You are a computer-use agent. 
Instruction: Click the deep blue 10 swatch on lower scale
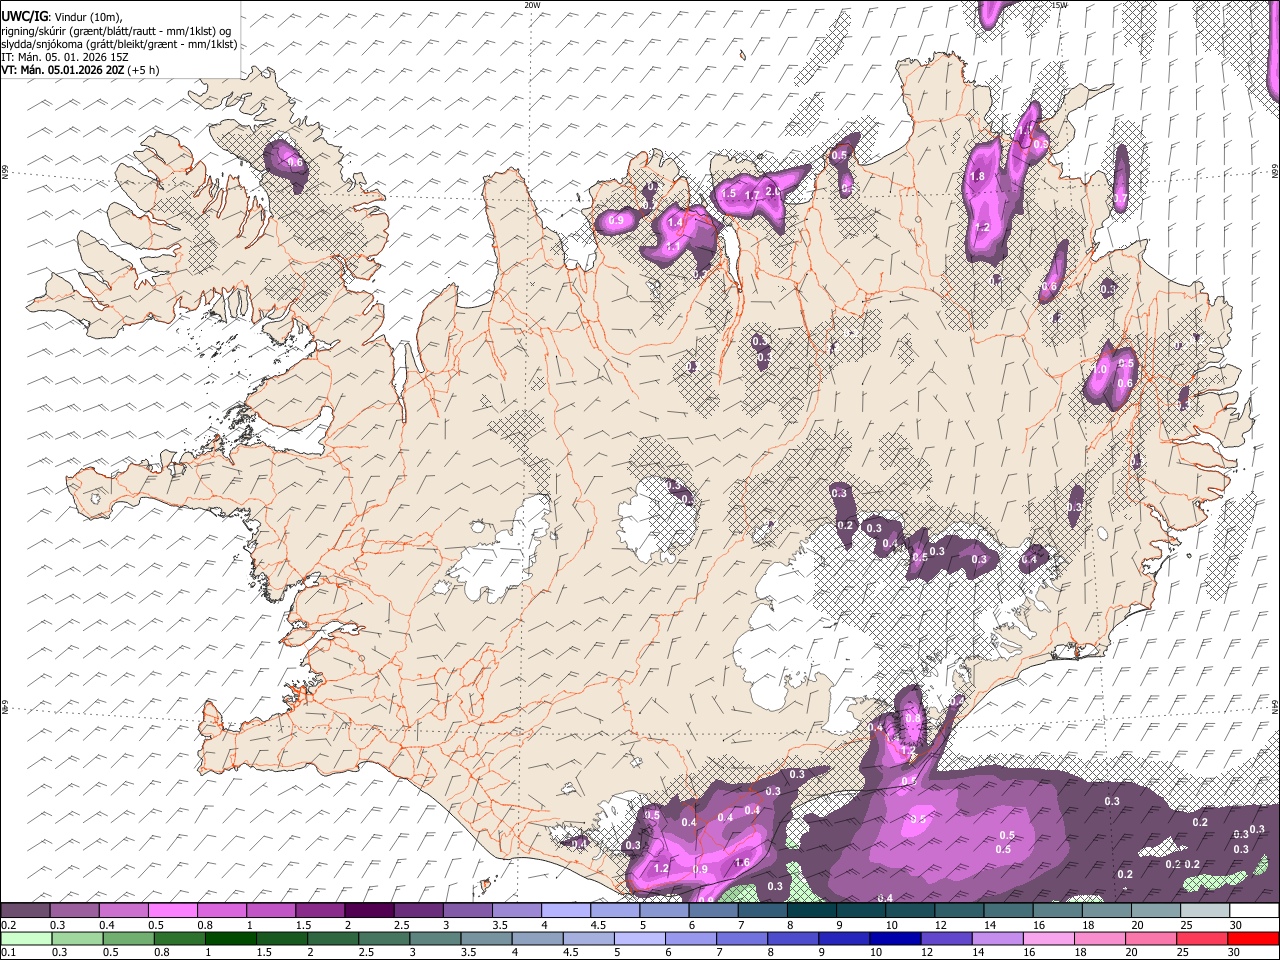(x=894, y=938)
